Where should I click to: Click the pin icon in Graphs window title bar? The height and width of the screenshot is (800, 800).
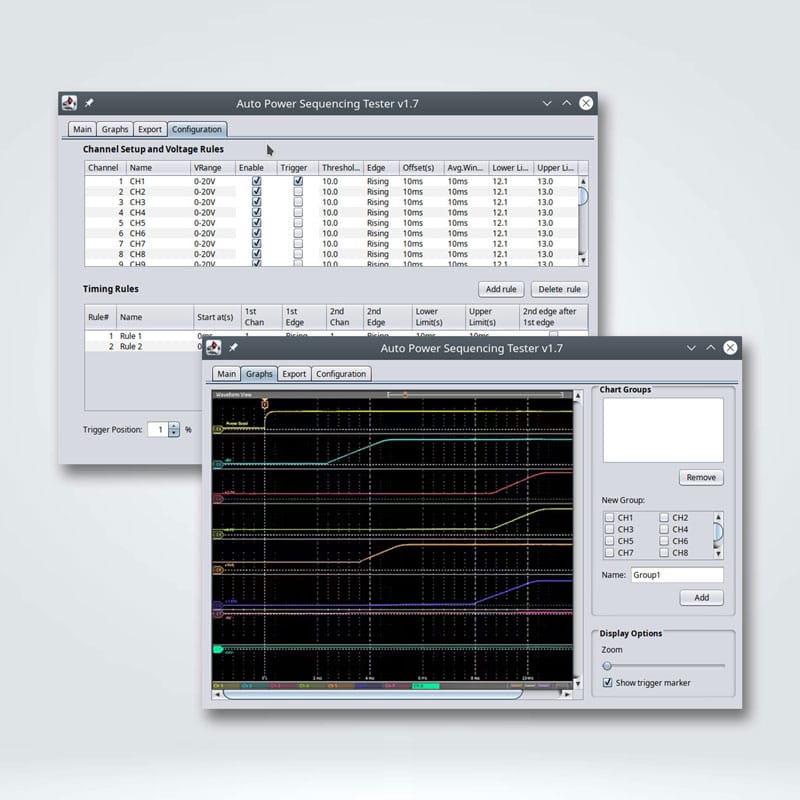(x=233, y=347)
